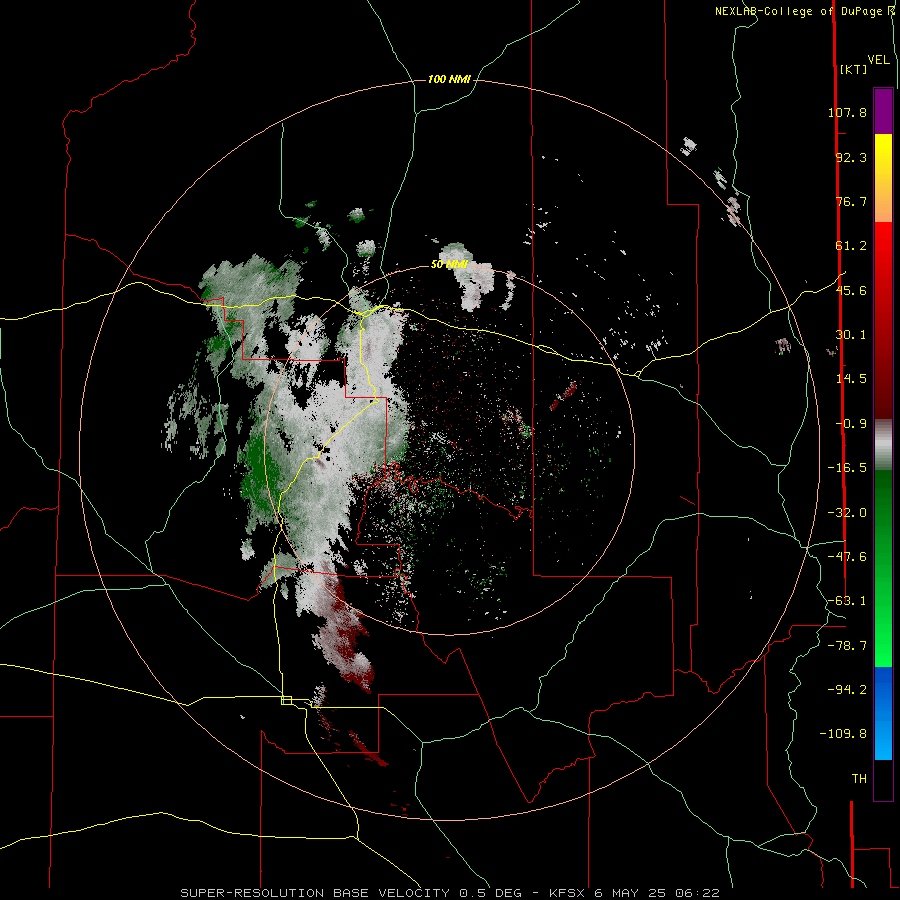Screen dimensions: 900x900
Task: Click the -78.7 velocity scale value
Action: point(847,646)
